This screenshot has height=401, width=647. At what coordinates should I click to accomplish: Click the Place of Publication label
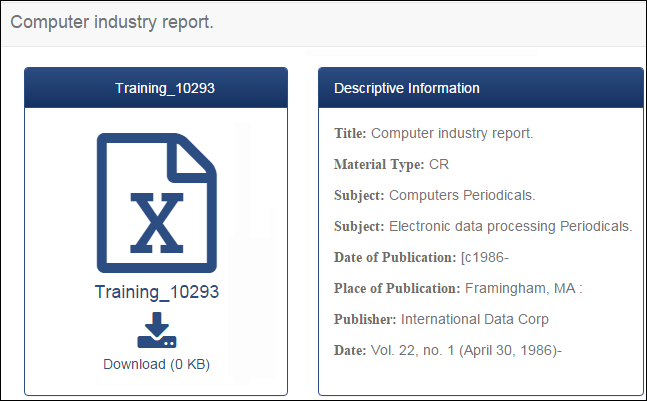397,288
